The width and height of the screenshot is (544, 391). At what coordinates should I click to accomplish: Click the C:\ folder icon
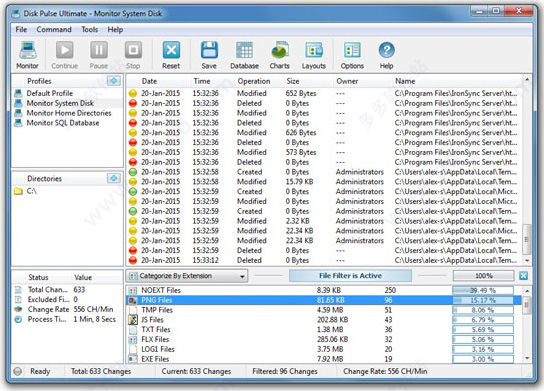[18, 191]
